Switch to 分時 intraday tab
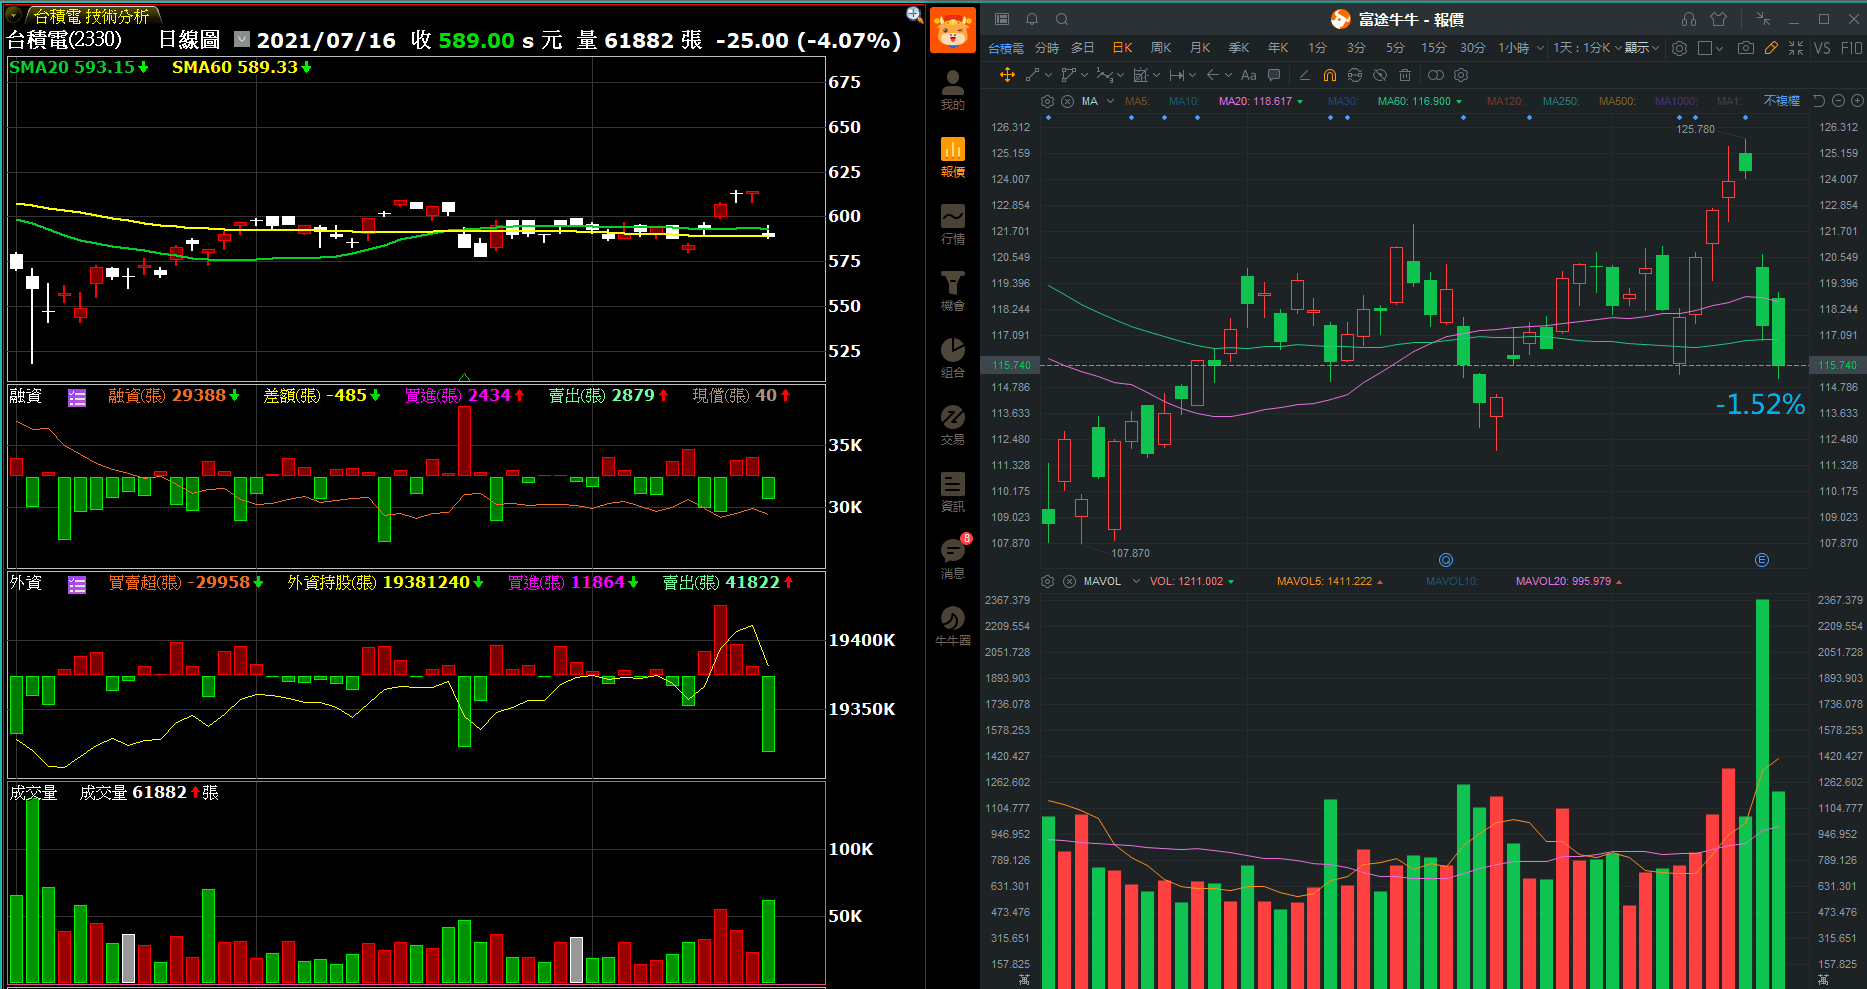The height and width of the screenshot is (989, 1867). (1046, 48)
